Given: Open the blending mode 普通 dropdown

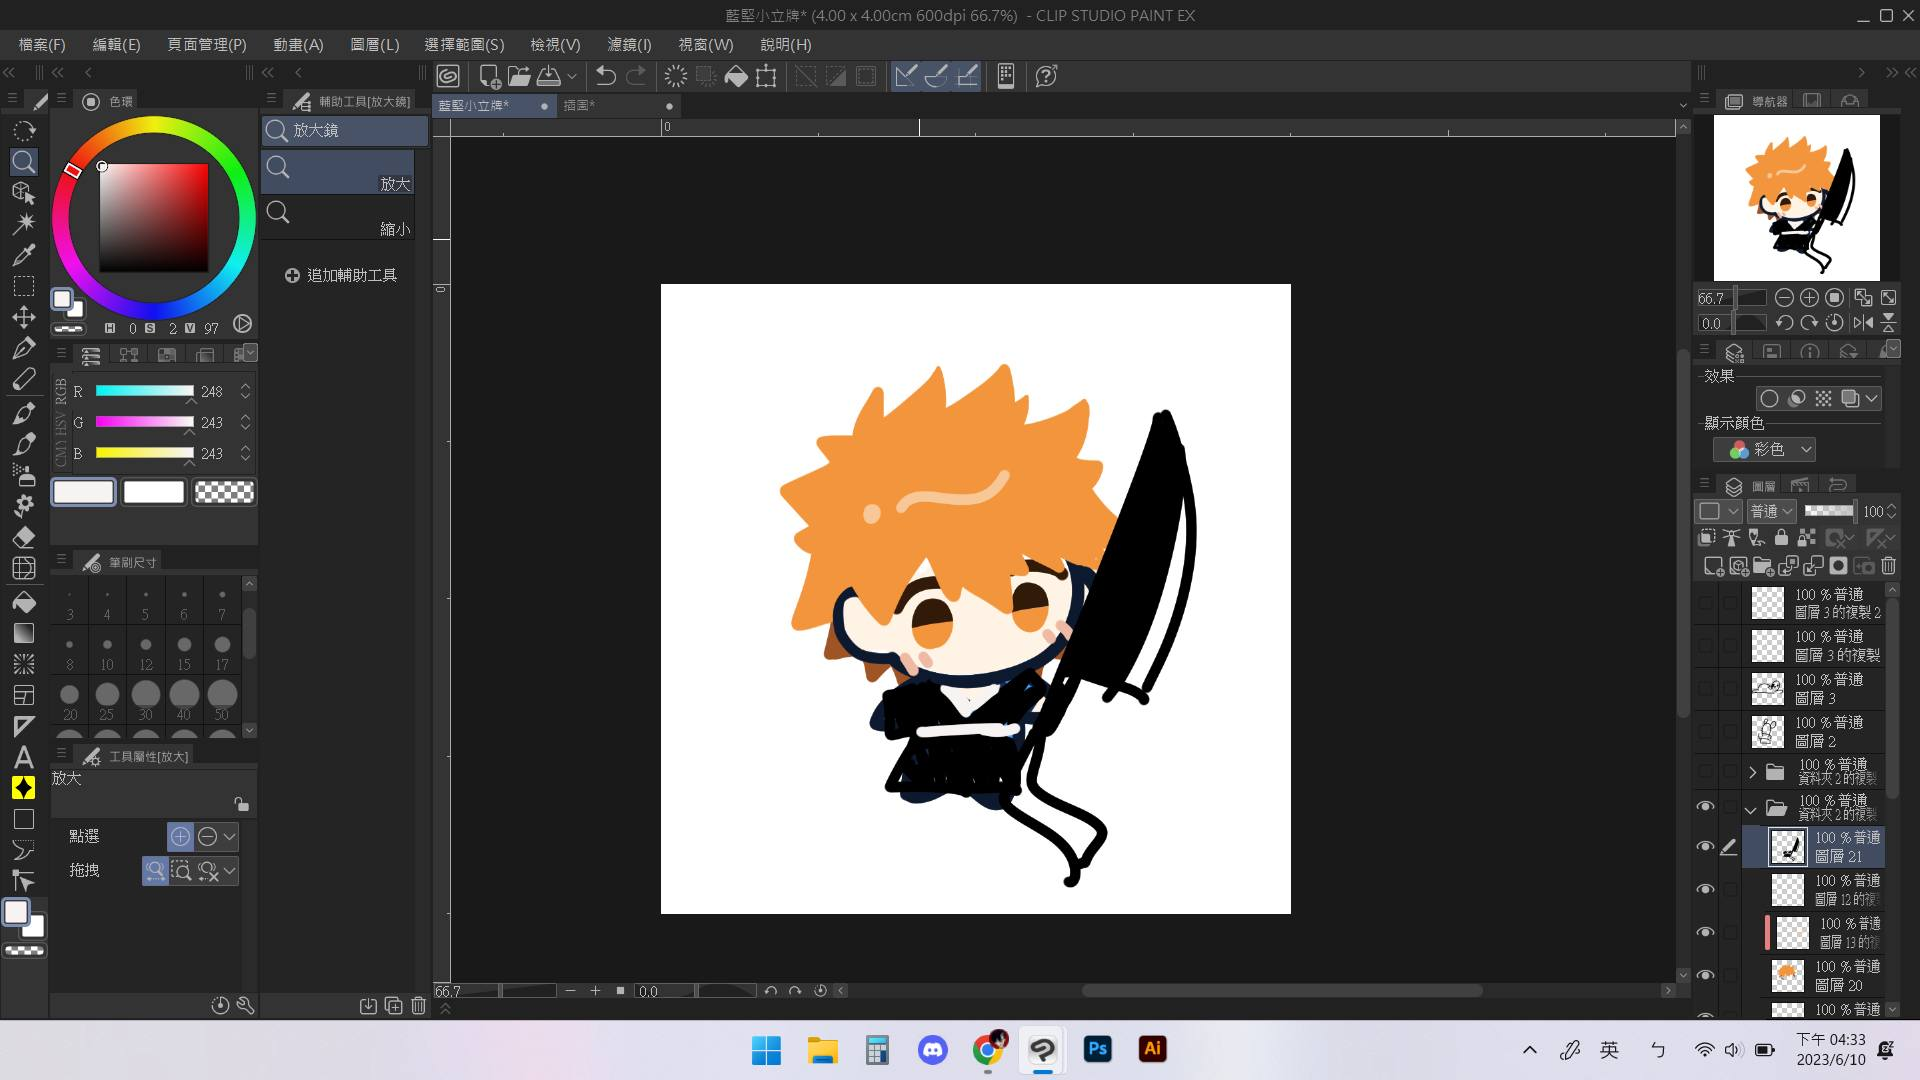Looking at the screenshot, I should point(1771,511).
